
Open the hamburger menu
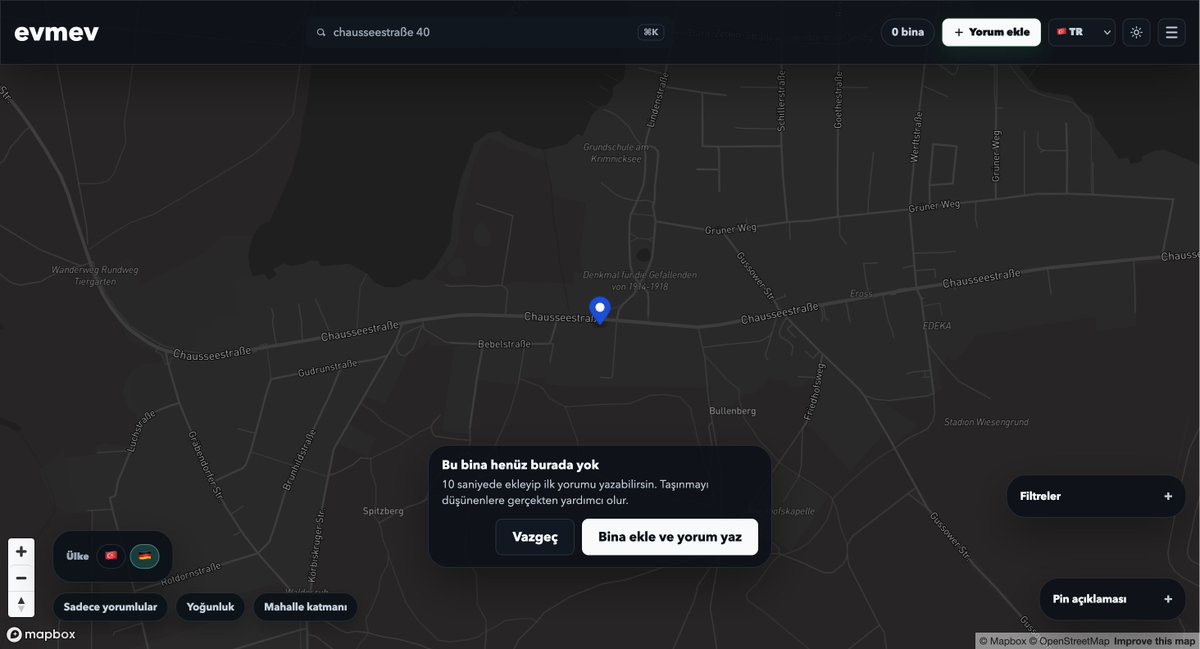coord(1172,32)
